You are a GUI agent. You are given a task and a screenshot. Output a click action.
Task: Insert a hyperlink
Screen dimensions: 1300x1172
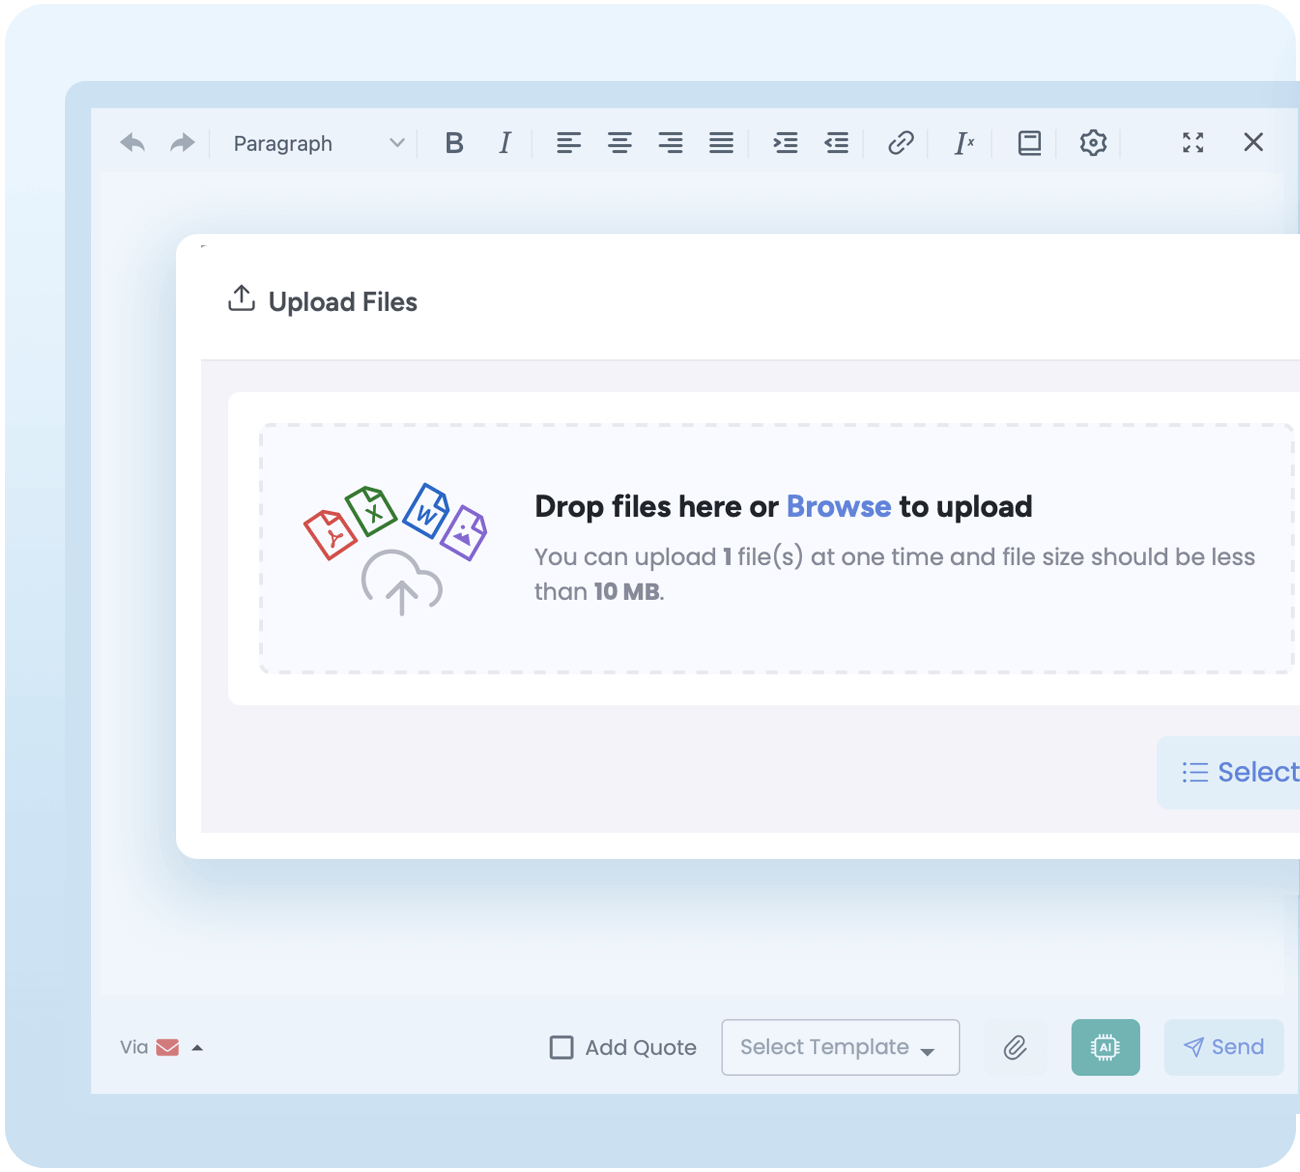pos(900,143)
